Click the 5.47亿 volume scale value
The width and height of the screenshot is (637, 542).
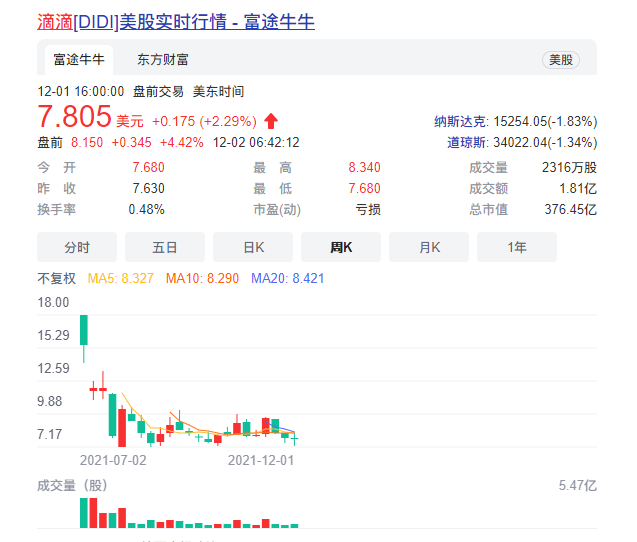point(578,486)
